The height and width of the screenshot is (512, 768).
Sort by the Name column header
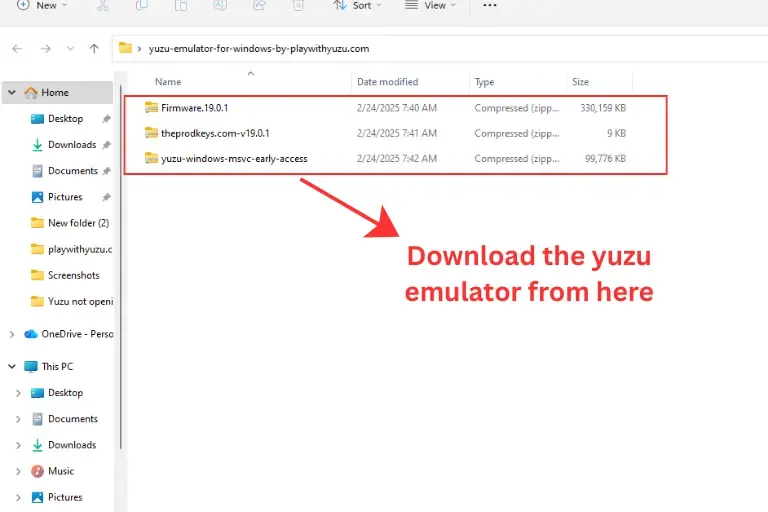(168, 82)
